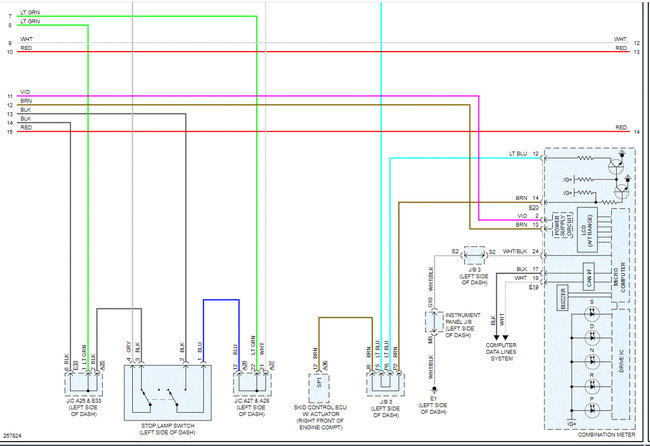The height and width of the screenshot is (446, 650).
Task: Click the BRN 14 terminal label
Action: point(527,198)
